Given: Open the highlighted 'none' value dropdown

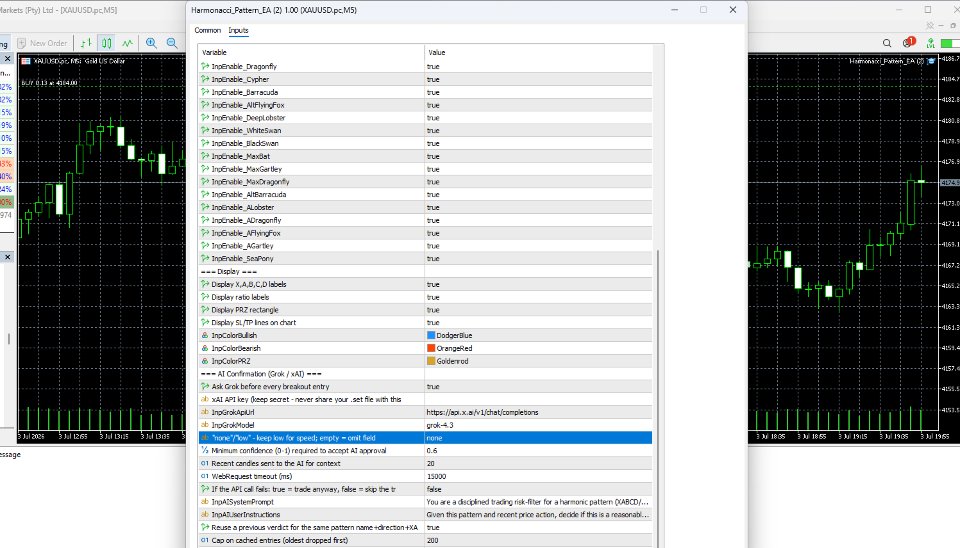Looking at the screenshot, I should (538, 438).
